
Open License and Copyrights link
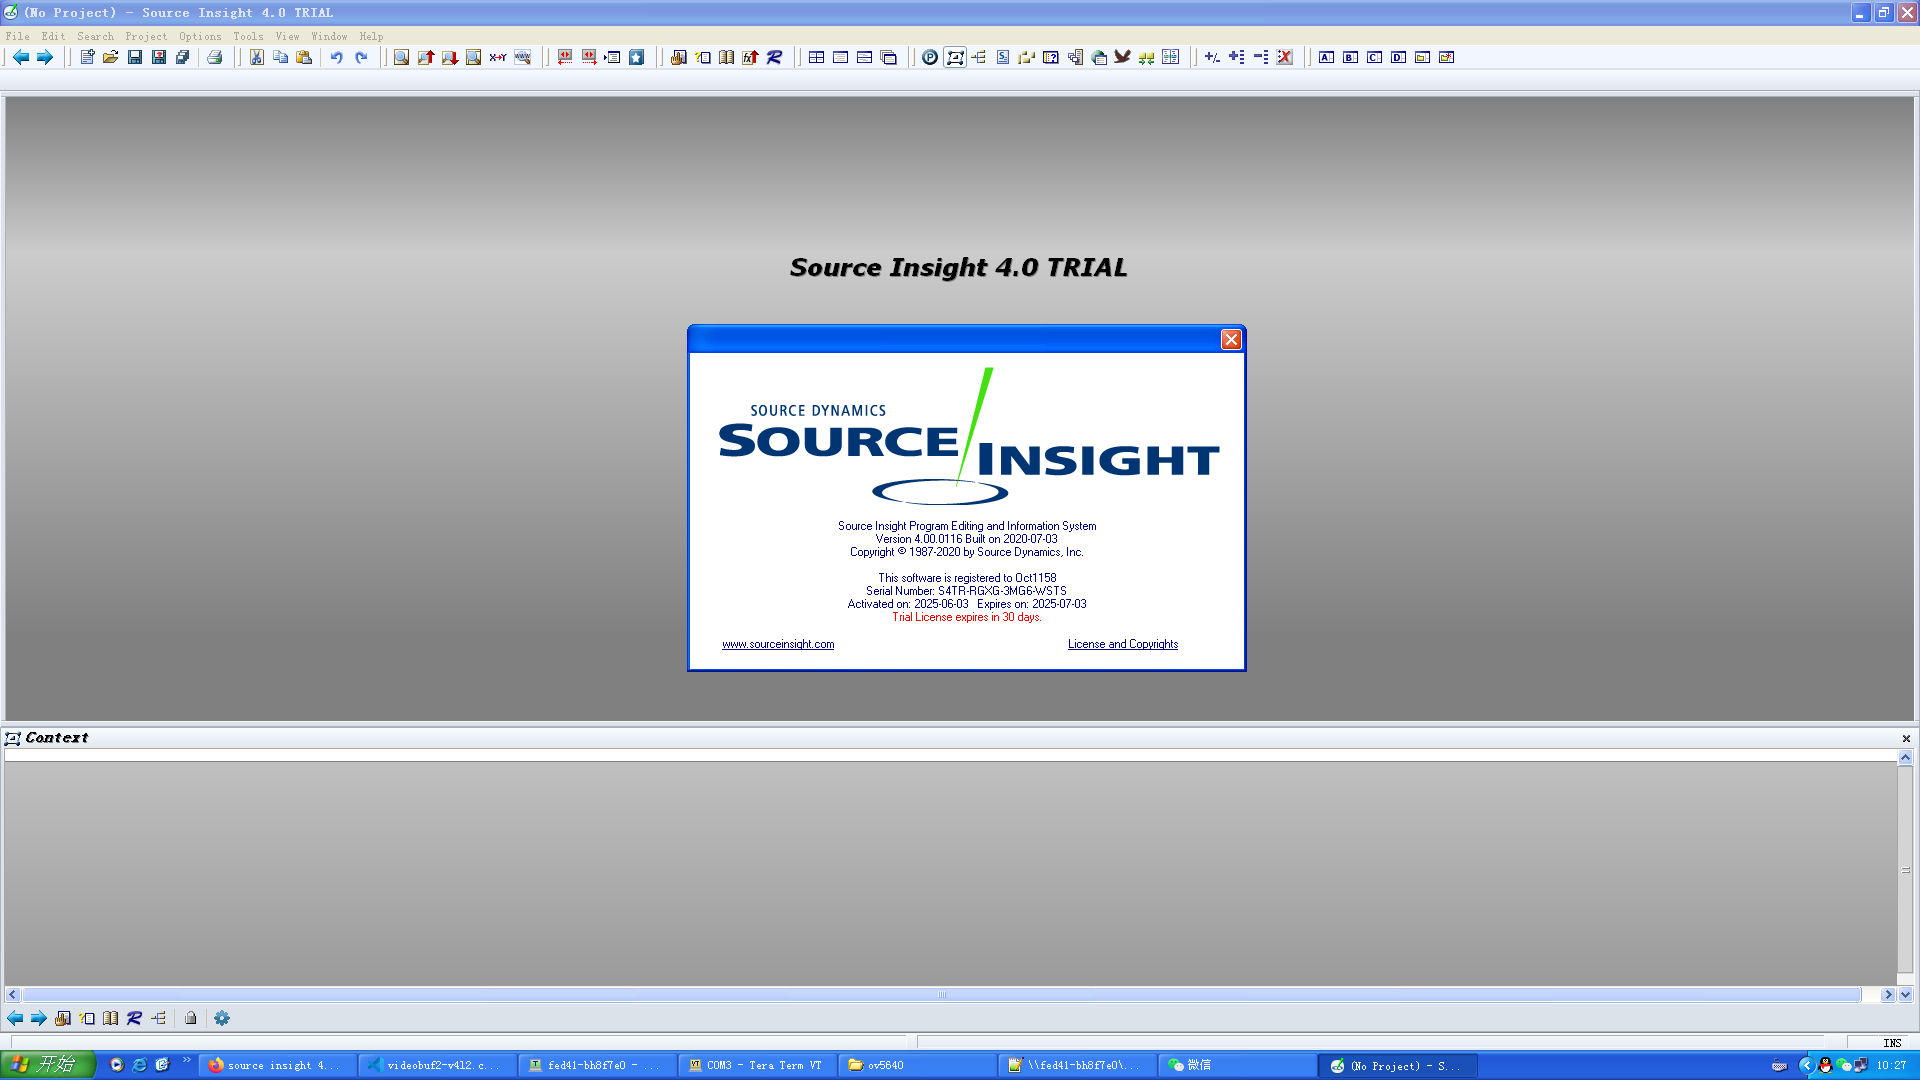pos(1123,644)
